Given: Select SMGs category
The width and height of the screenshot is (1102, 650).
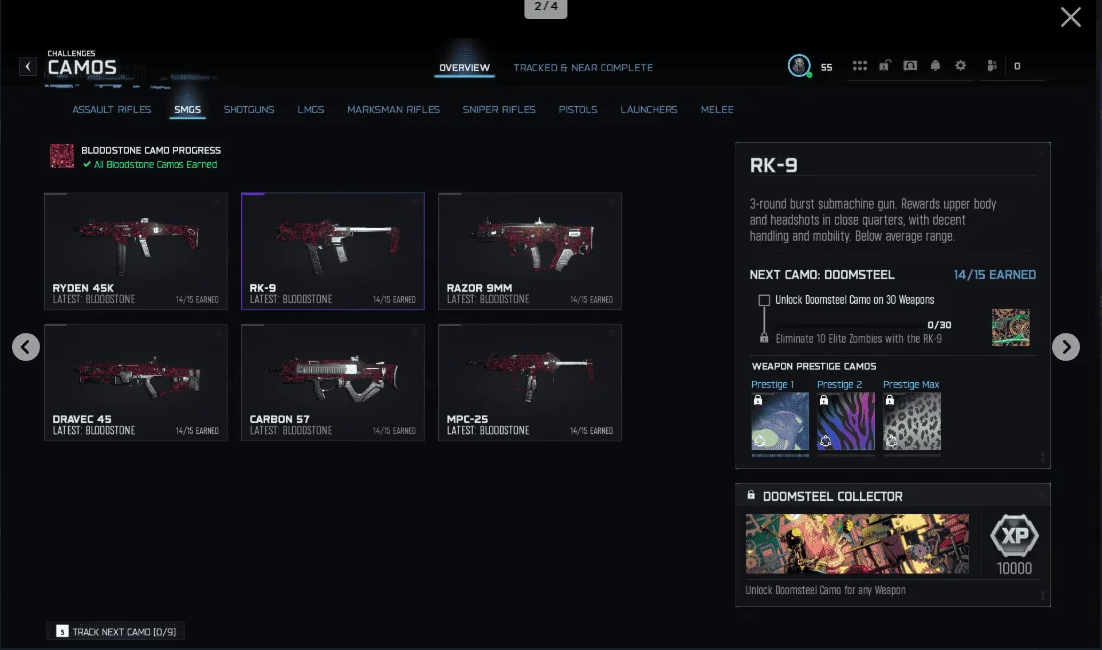Looking at the screenshot, I should pyautogui.click(x=188, y=110).
